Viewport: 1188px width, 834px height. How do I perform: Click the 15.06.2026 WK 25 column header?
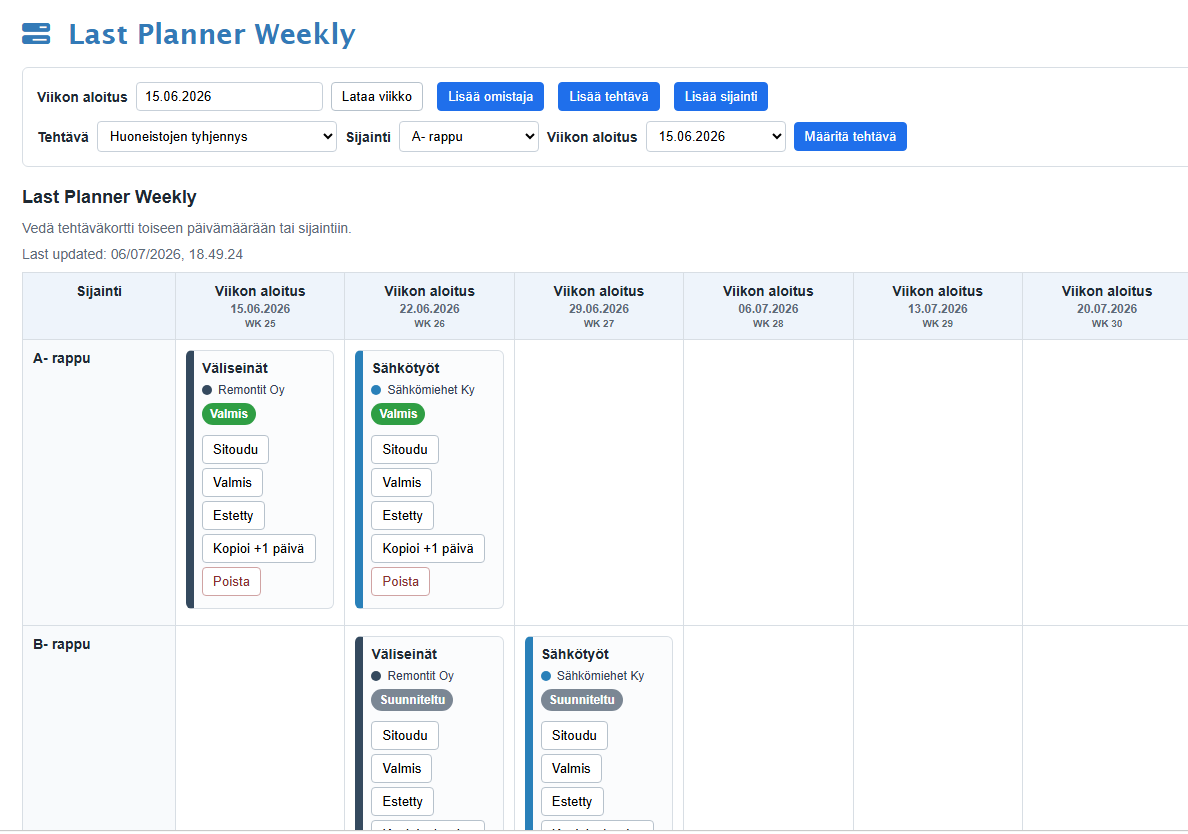[260, 306]
